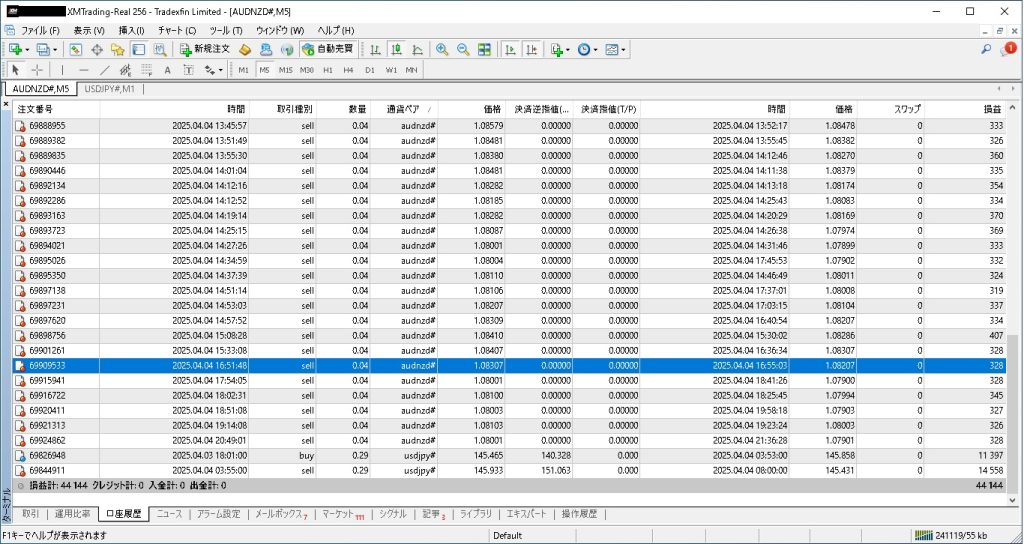Select the crosshair cursor tool
This screenshot has height=544, width=1024.
pyautogui.click(x=37, y=70)
